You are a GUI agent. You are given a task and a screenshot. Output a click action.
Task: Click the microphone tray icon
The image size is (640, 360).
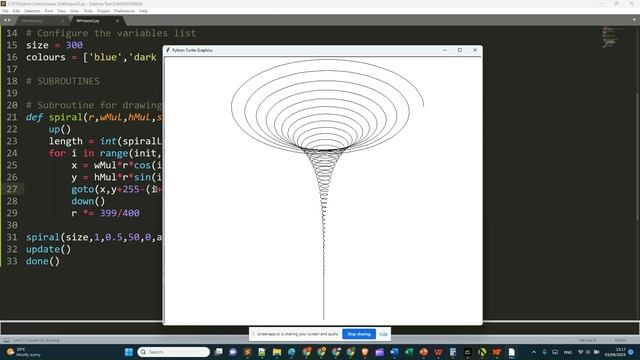click(x=544, y=352)
